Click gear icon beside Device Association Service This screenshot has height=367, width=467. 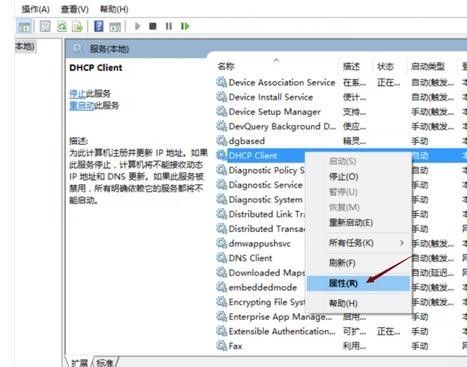[221, 82]
